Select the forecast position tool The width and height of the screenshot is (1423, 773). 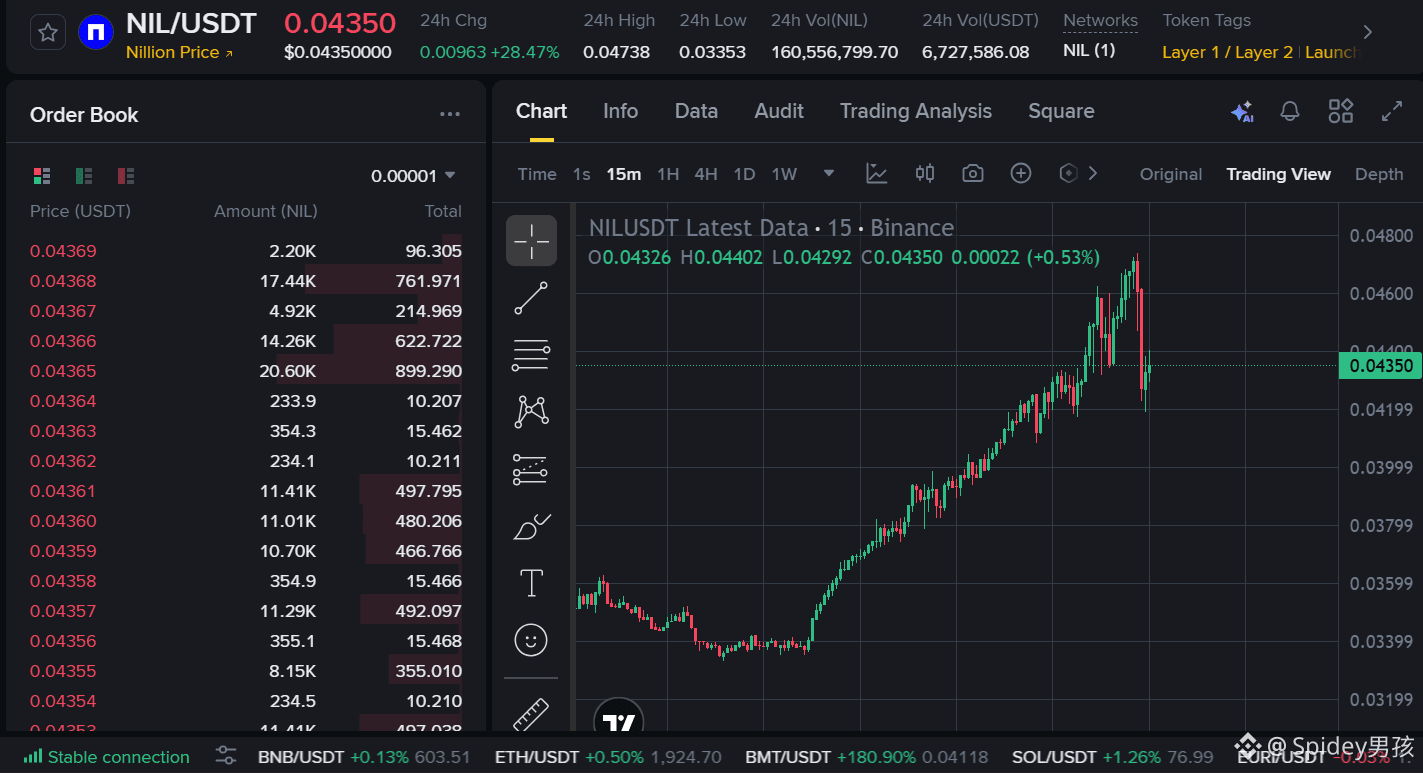pyautogui.click(x=531, y=469)
